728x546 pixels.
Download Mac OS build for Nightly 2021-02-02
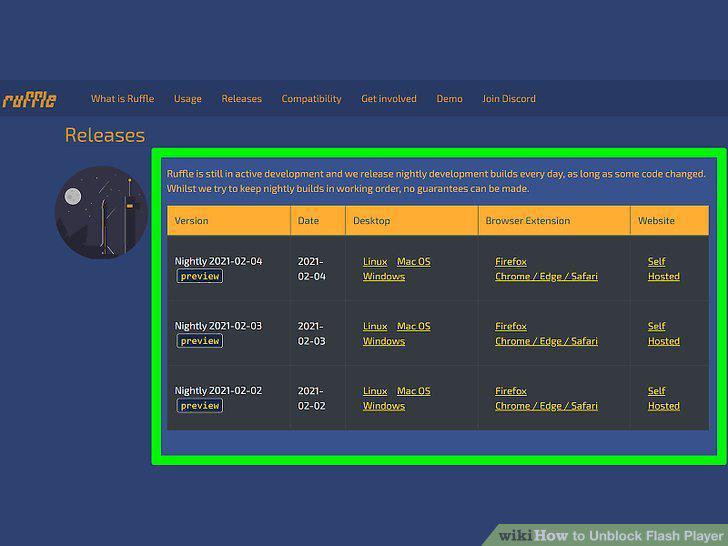(414, 391)
